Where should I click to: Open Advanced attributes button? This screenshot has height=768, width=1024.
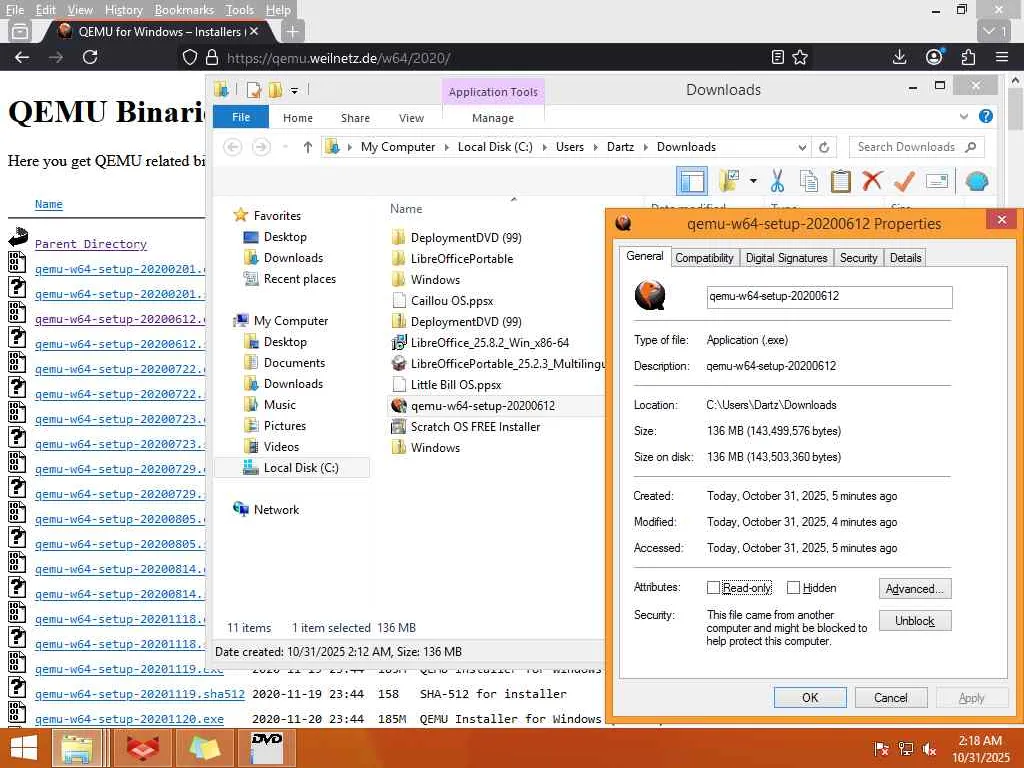[914, 588]
